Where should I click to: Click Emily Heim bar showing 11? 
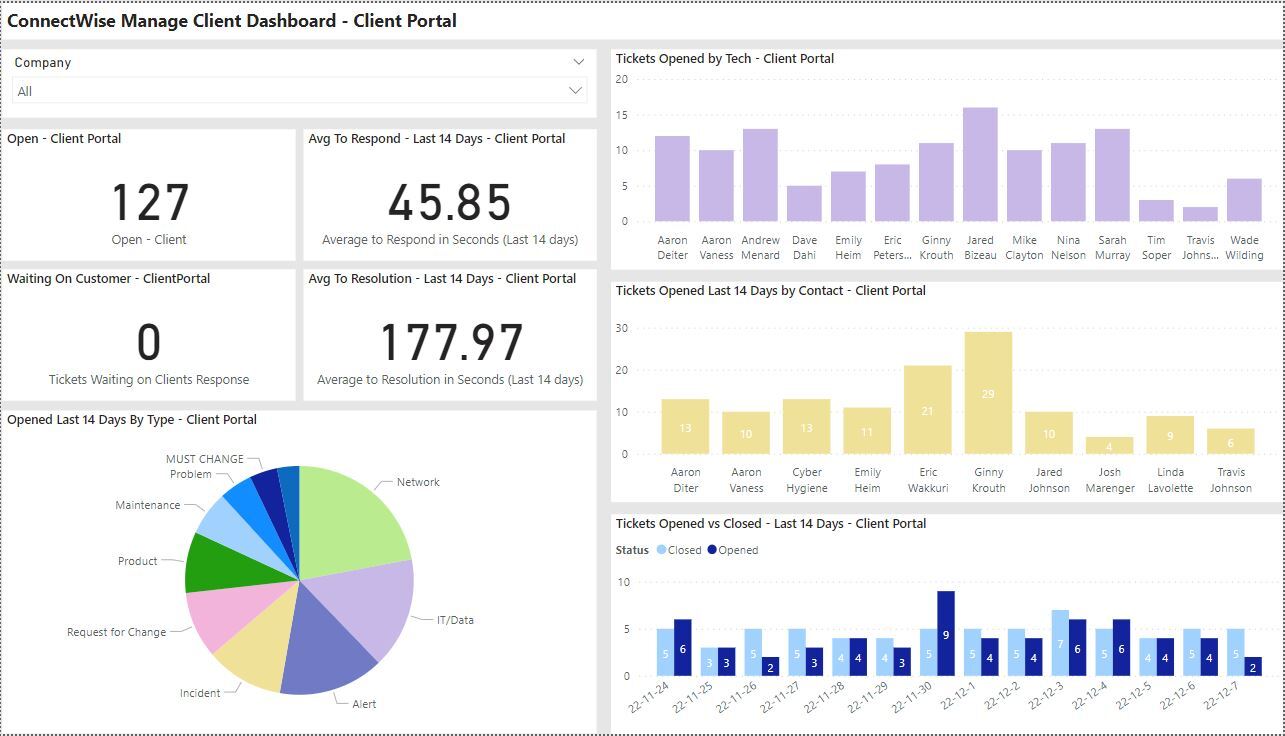(867, 431)
